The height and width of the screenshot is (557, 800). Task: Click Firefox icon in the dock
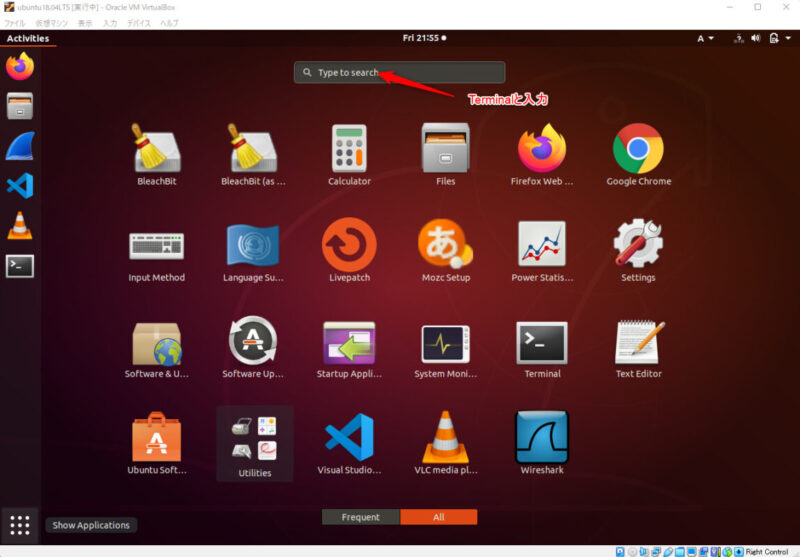point(20,66)
